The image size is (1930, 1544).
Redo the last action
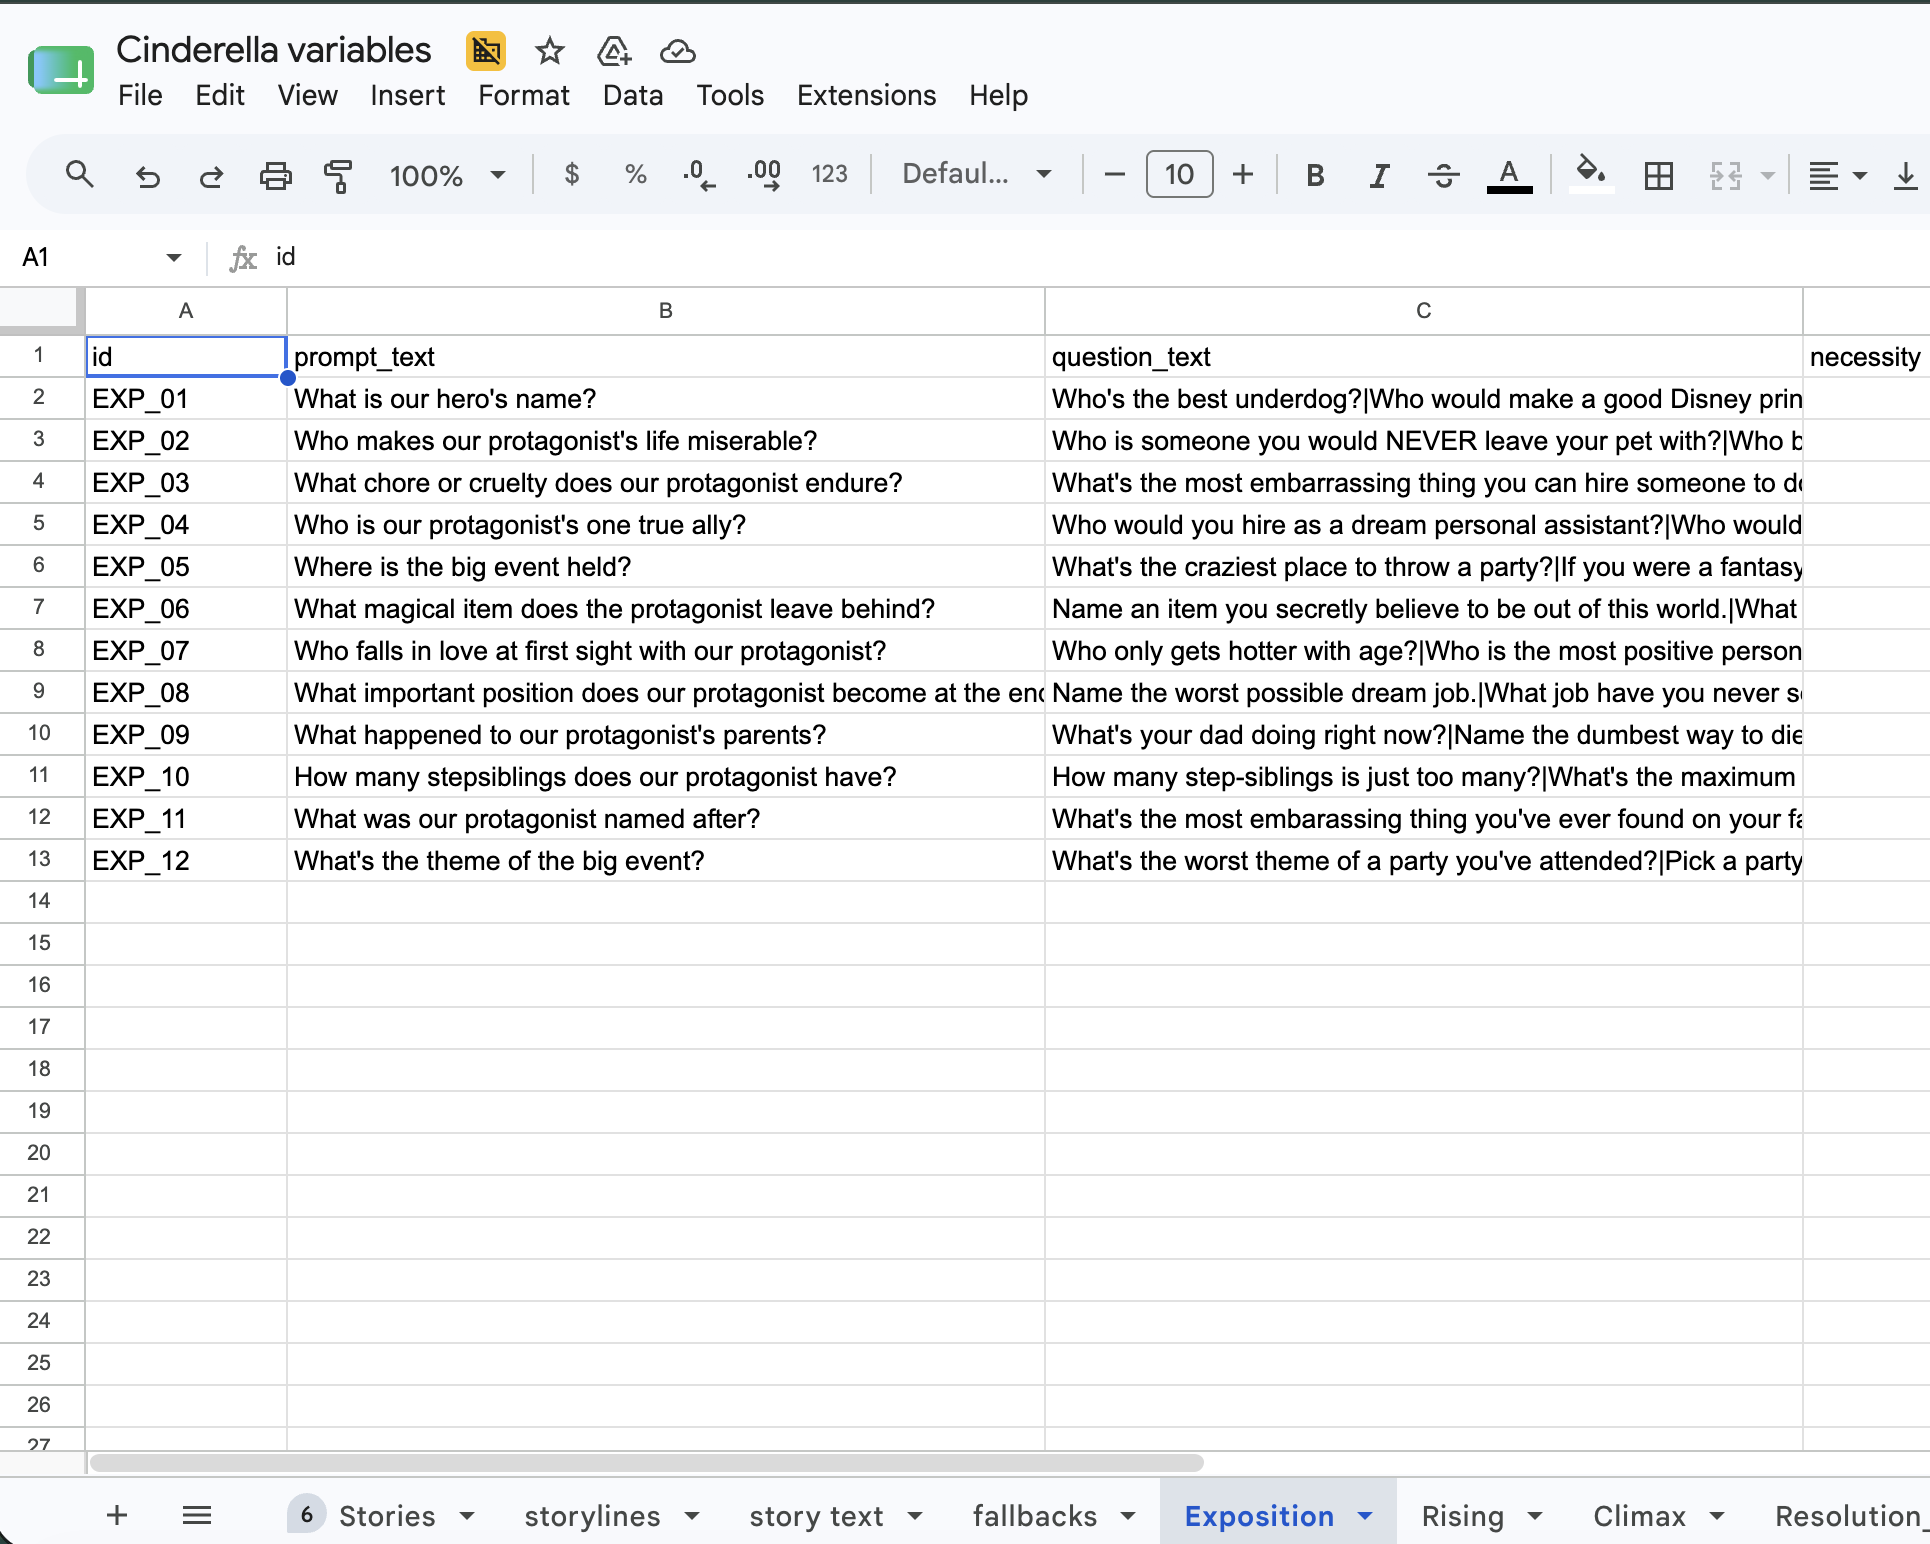click(x=211, y=176)
